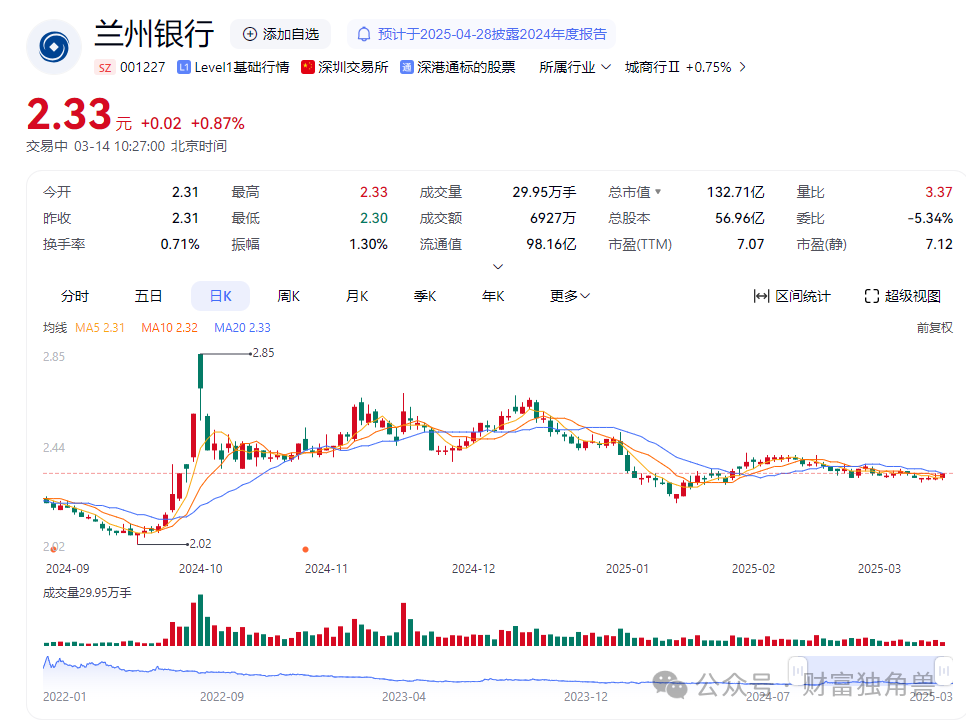Viewport: 966px width, 723px height.
Task: Toggle MA10 2.32 moving average
Action: coord(169,328)
